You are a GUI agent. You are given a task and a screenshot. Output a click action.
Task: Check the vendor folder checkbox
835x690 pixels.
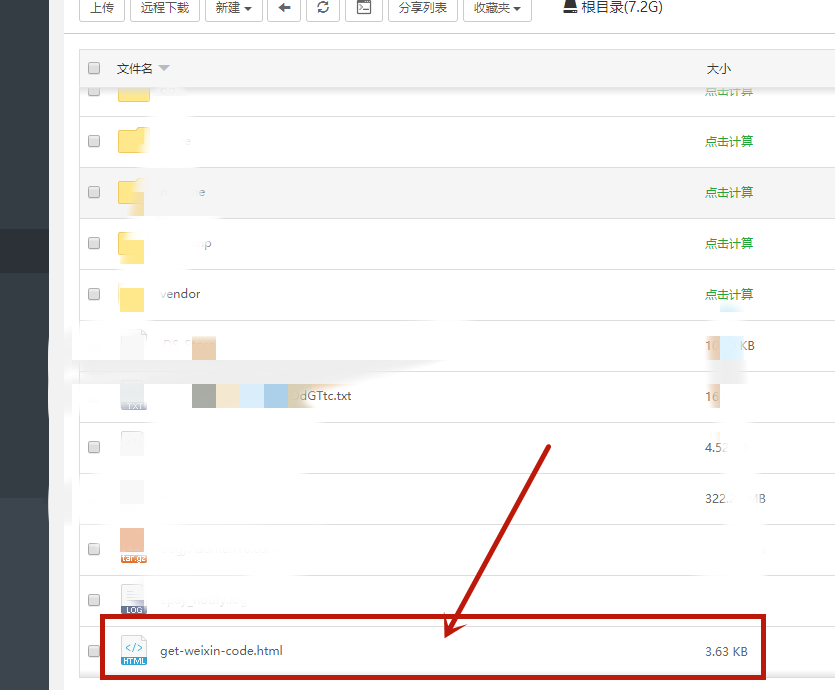tap(94, 294)
